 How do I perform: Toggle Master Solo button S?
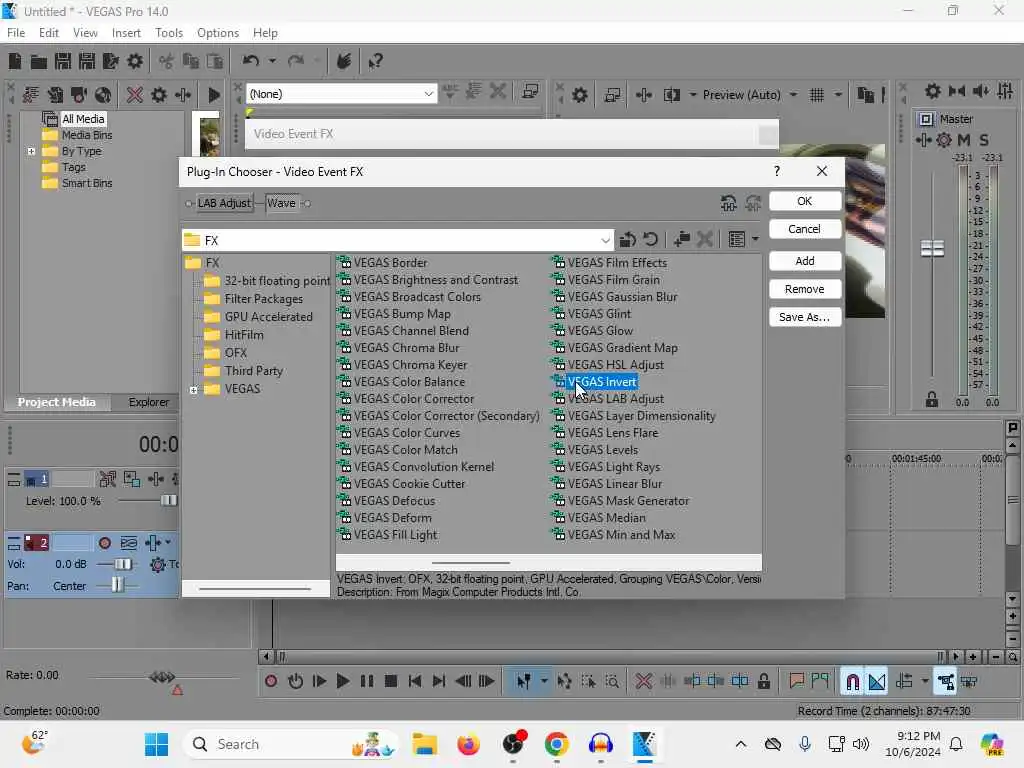tap(984, 140)
